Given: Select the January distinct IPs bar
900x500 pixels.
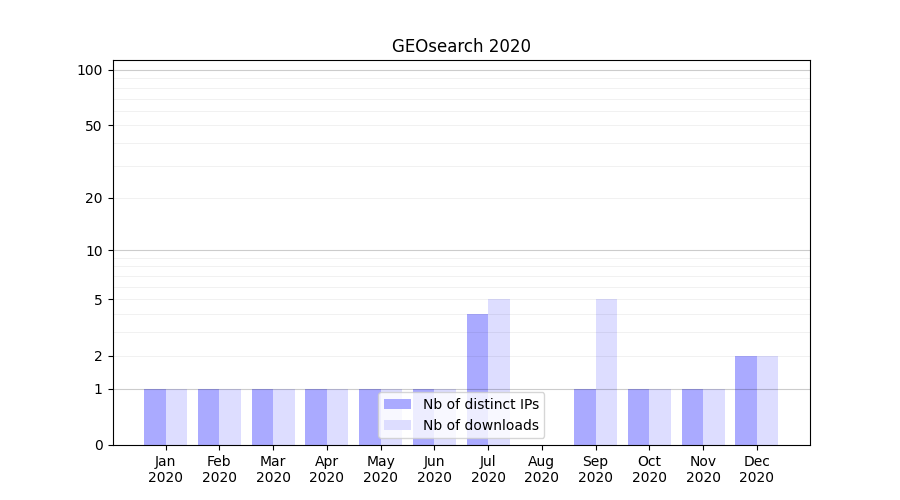Looking at the screenshot, I should [155, 417].
